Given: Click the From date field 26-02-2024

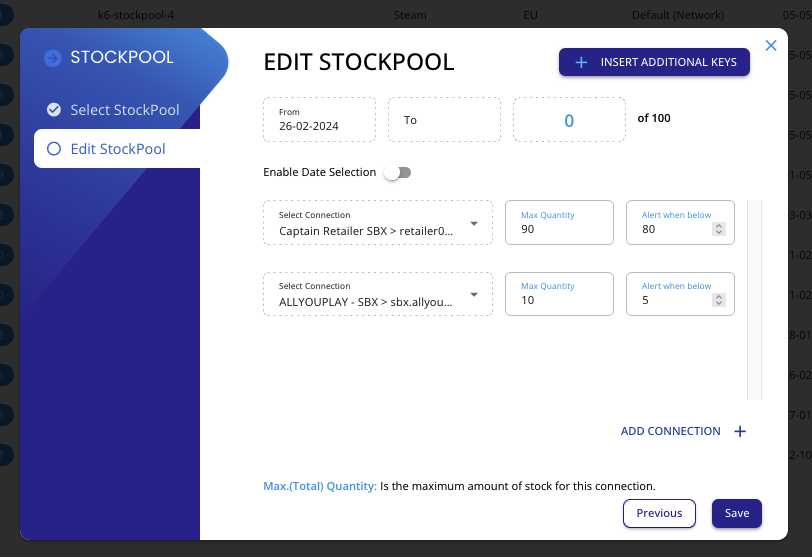Looking at the screenshot, I should point(320,120).
